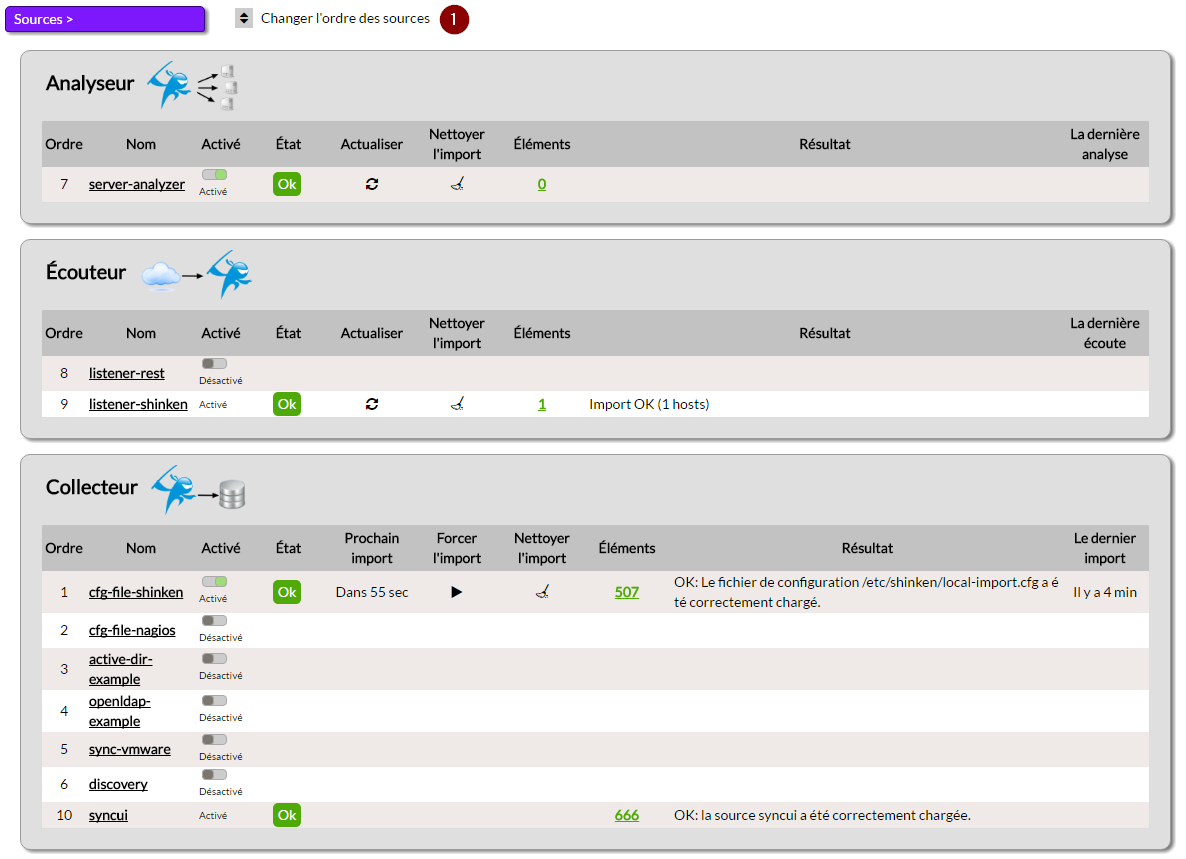Click the Écouteur cloud icon
Viewport: 1186px width, 859px height.
[x=160, y=274]
